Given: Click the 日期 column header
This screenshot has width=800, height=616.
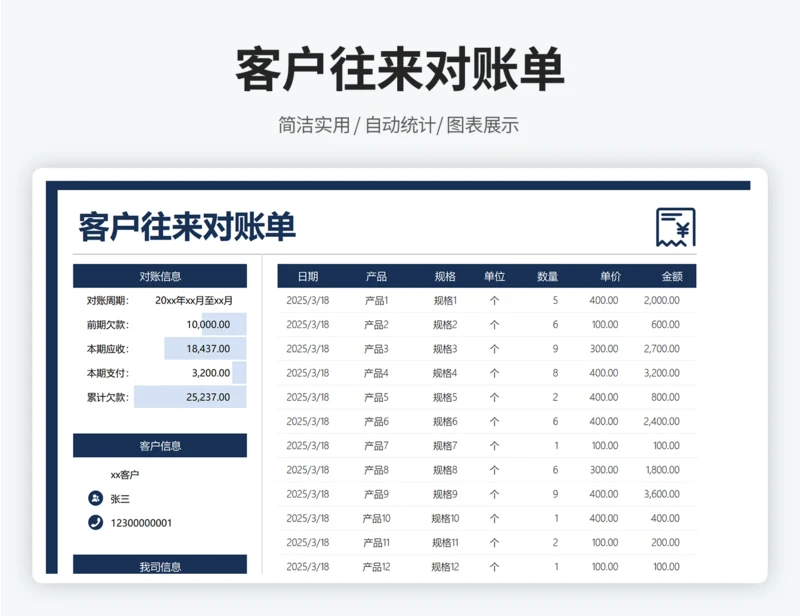Looking at the screenshot, I should (x=308, y=277).
